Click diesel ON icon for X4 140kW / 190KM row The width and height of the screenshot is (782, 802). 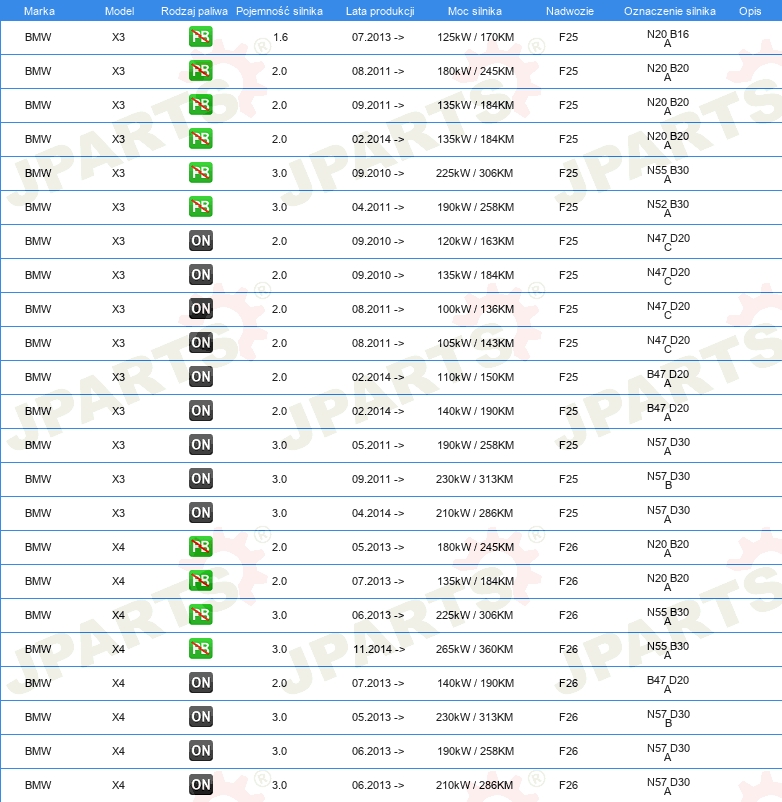[x=200, y=683]
